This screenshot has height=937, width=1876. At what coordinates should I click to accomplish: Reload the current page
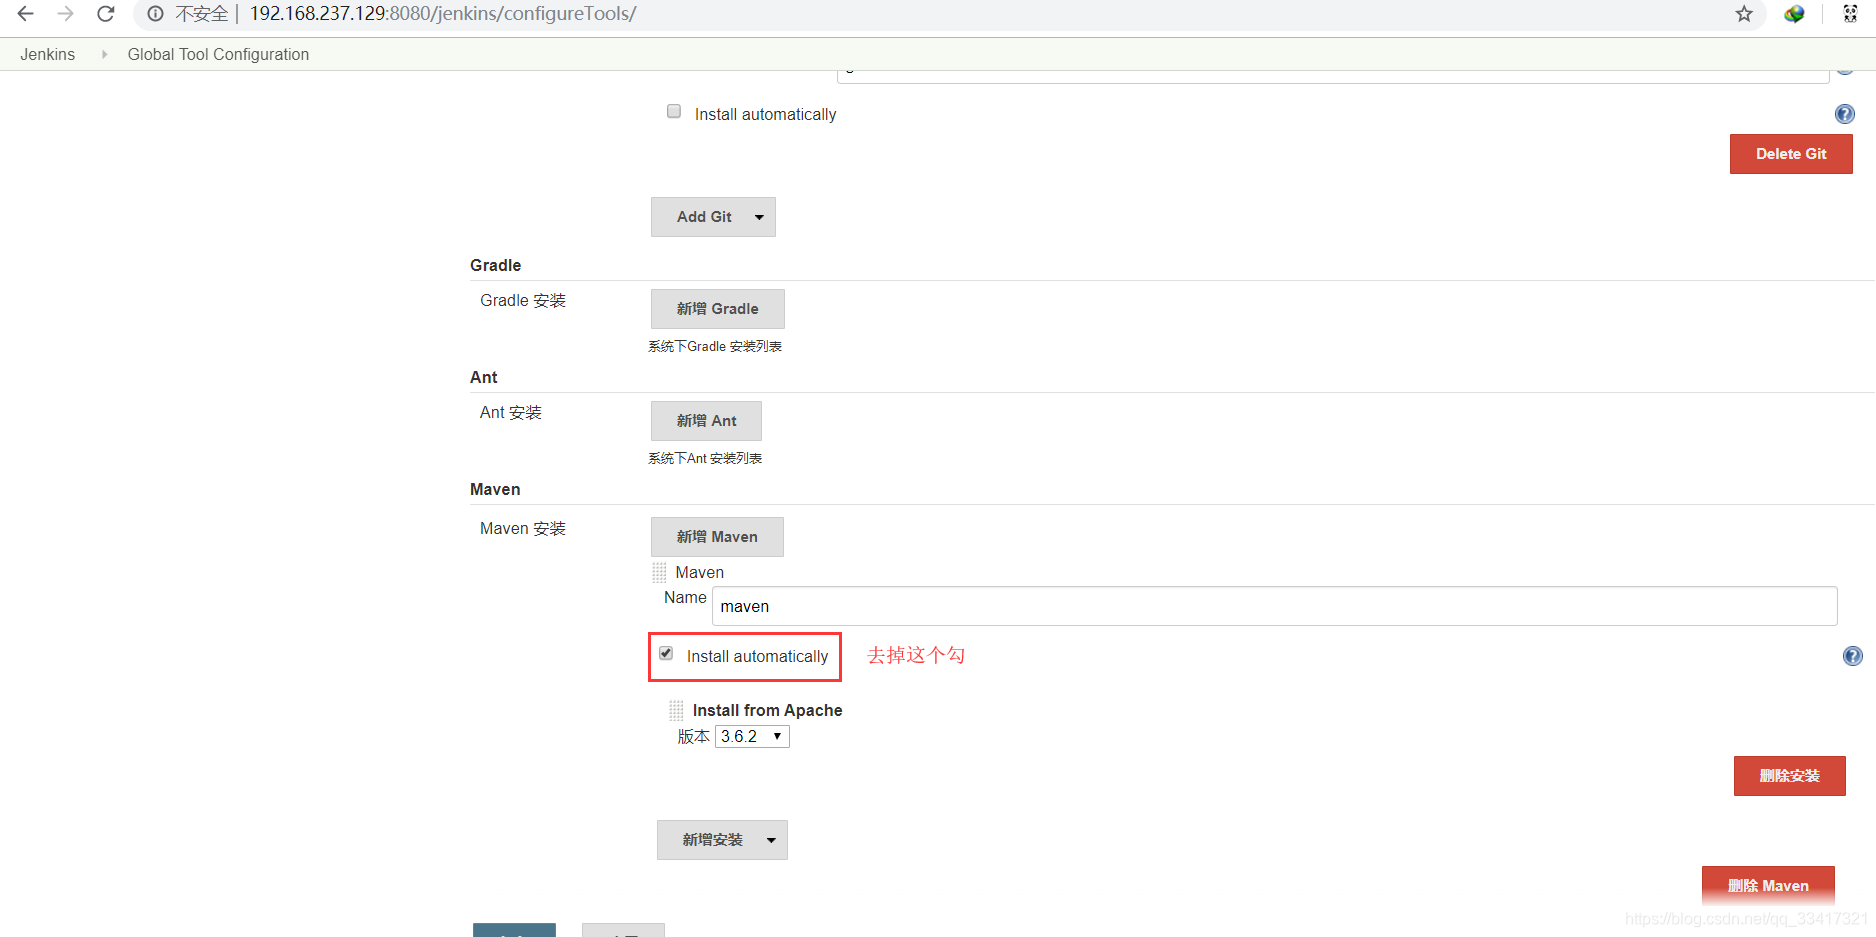tap(106, 14)
